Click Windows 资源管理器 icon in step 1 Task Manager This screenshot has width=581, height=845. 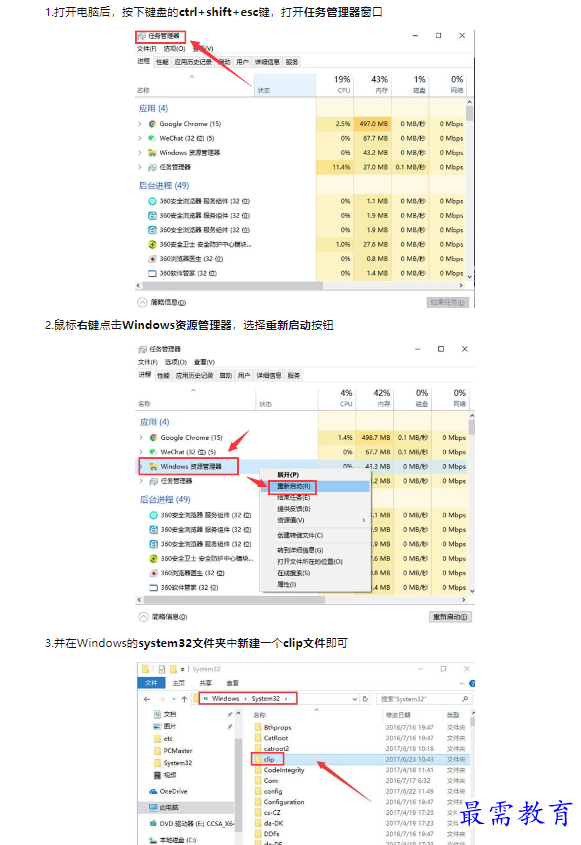pyautogui.click(x=153, y=153)
